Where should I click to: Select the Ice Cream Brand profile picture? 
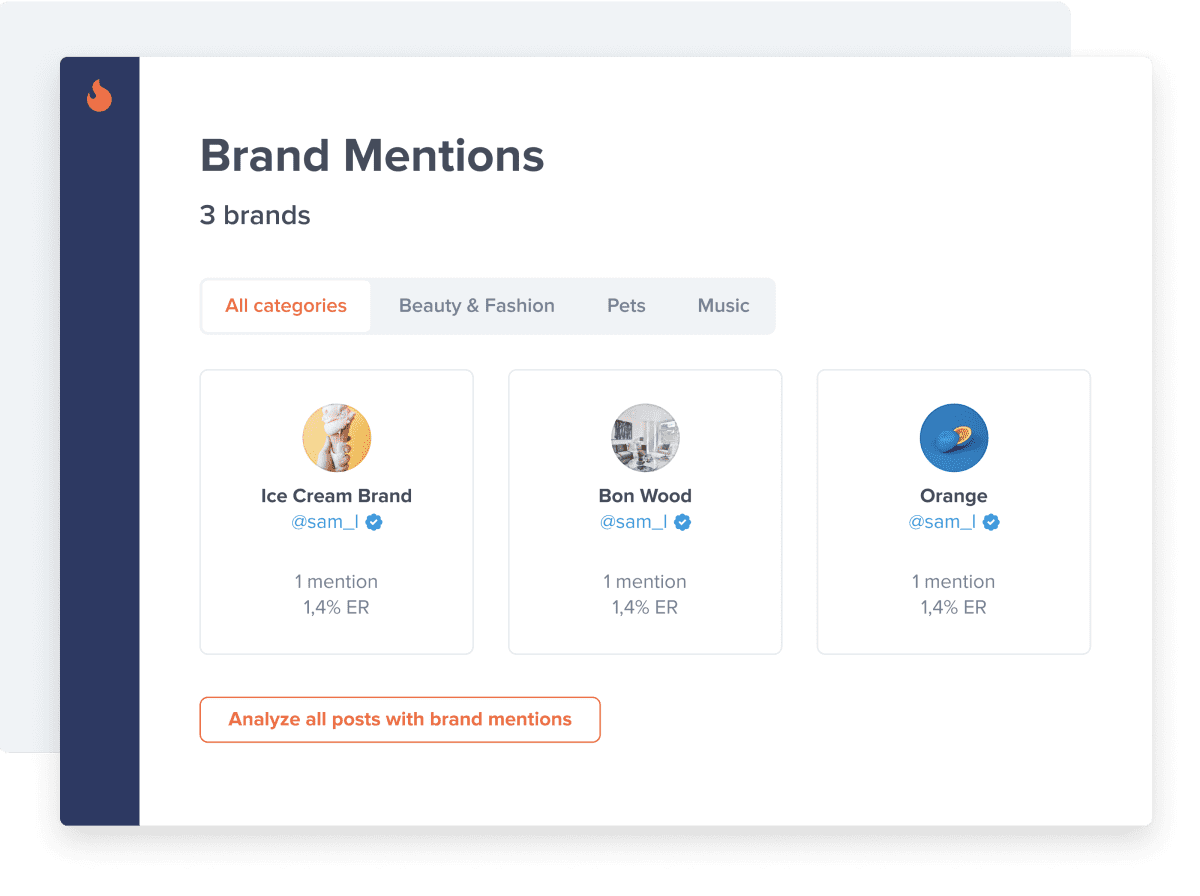(x=336, y=437)
